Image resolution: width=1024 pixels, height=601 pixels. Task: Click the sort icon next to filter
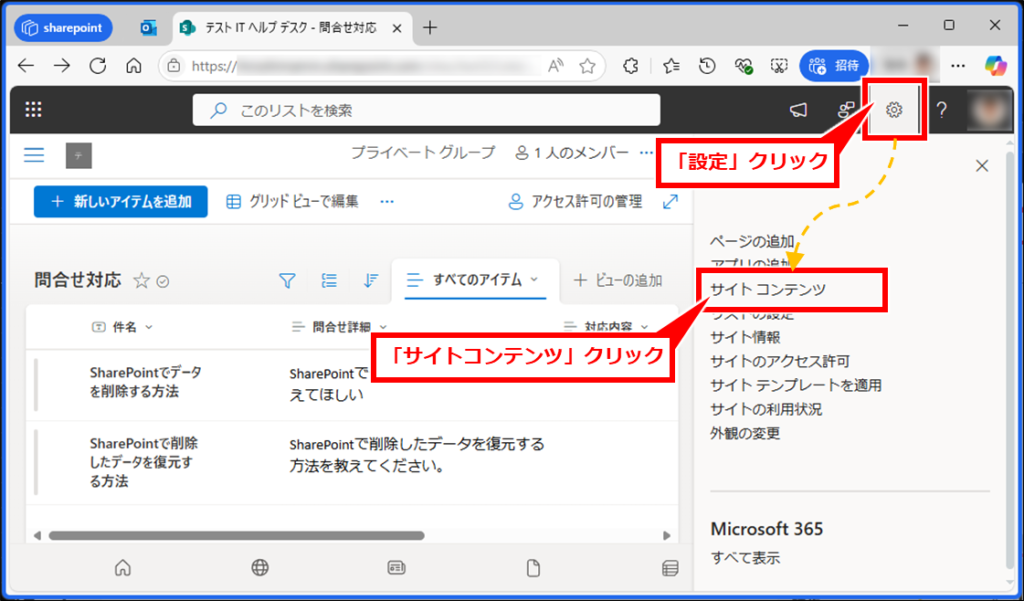point(371,281)
